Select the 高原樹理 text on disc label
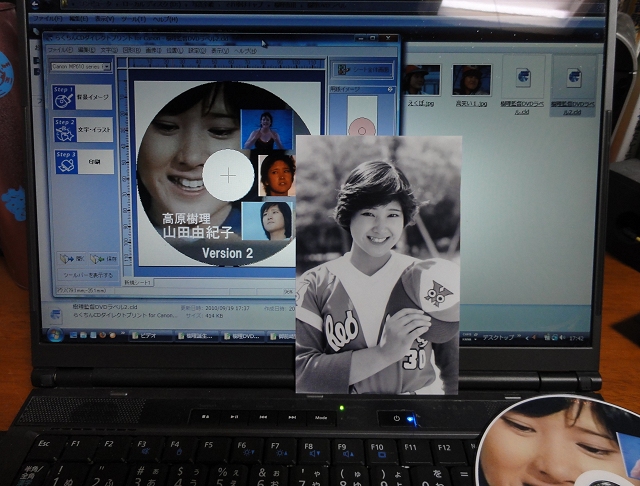640x486 pixels. click(186, 219)
